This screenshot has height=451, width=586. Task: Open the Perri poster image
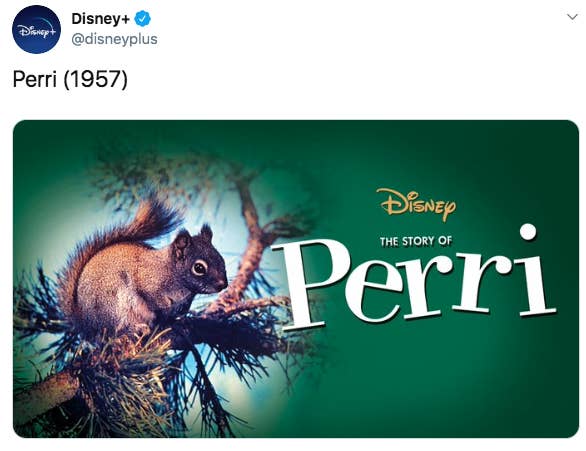point(296,279)
